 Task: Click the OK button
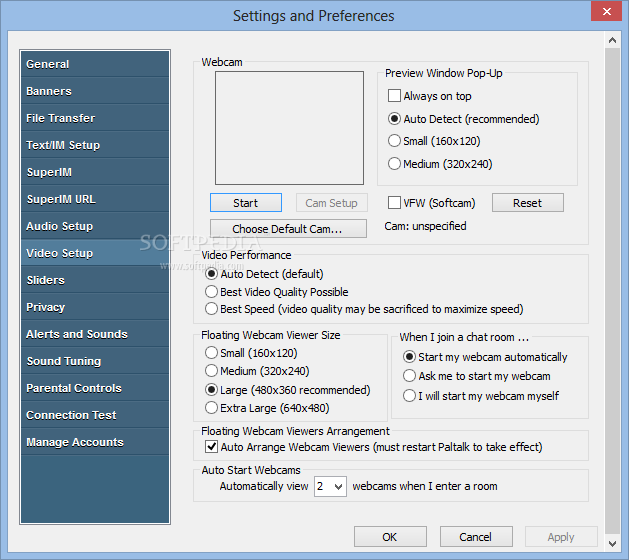coord(390,537)
